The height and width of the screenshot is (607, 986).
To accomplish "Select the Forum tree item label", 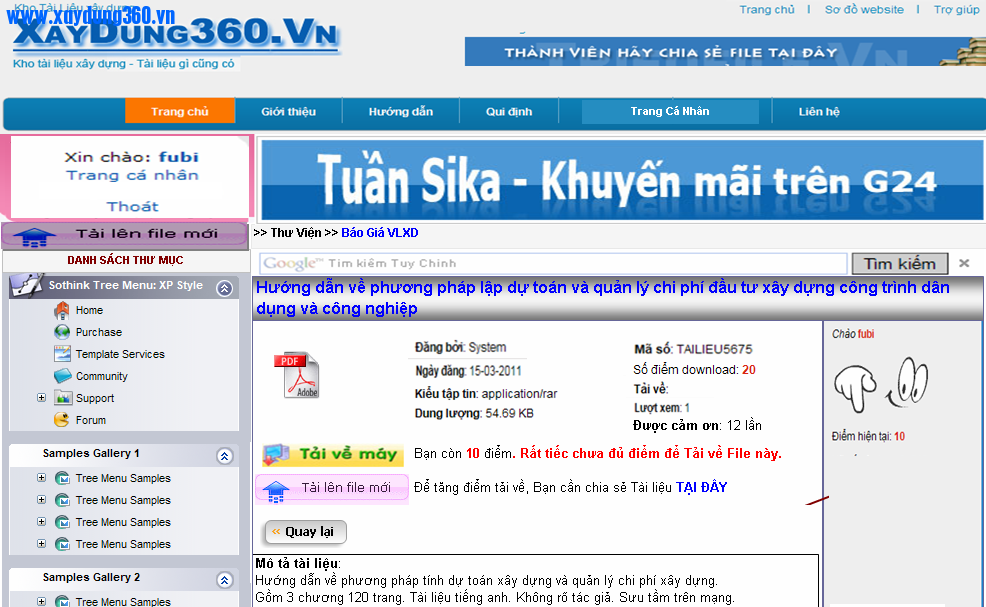I will coord(91,420).
